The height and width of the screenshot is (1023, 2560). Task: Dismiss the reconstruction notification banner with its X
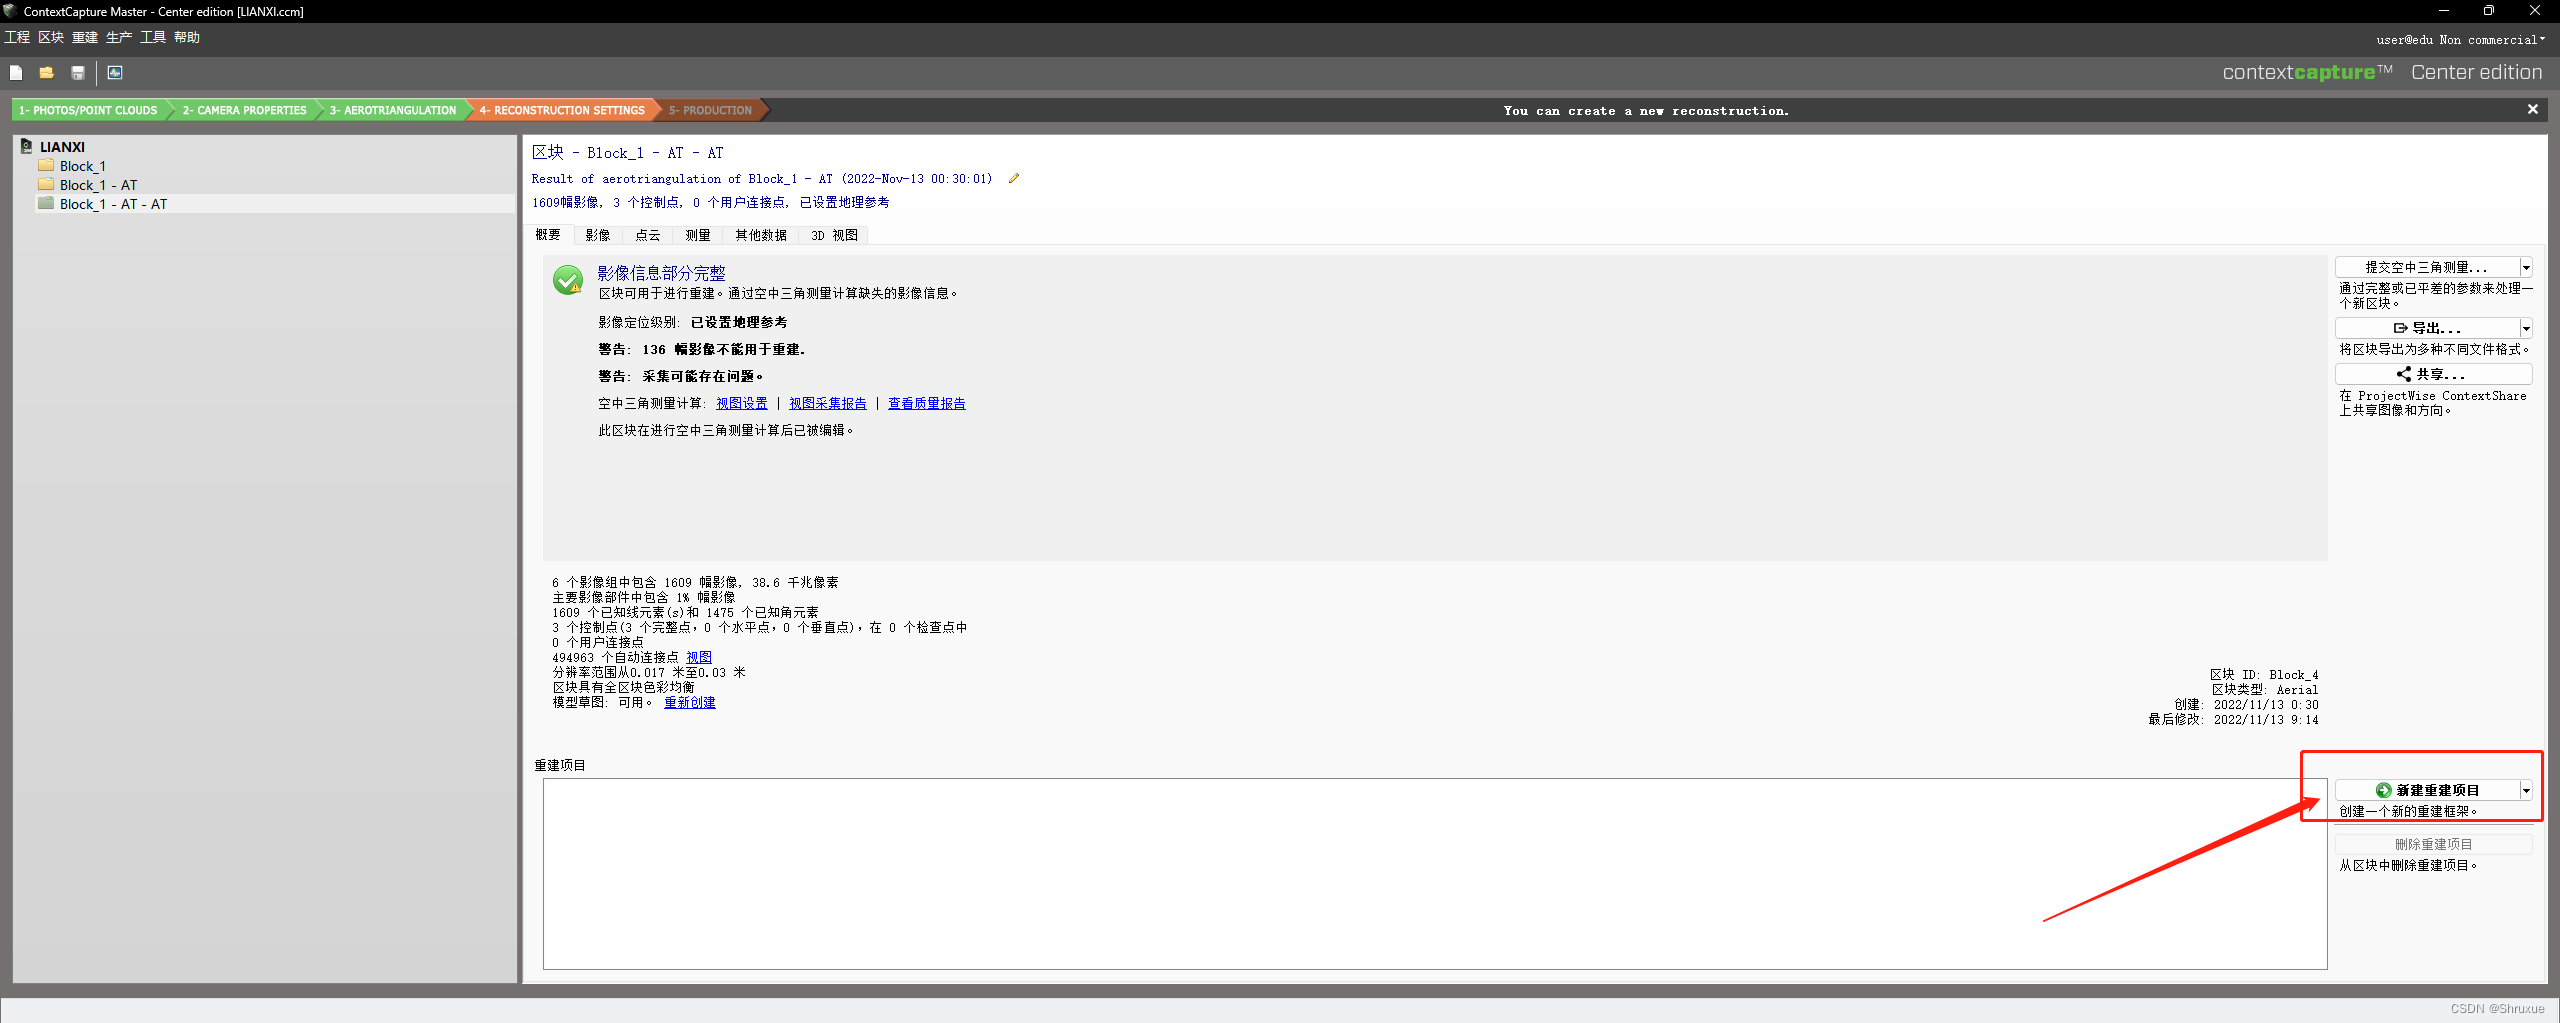pyautogui.click(x=2533, y=109)
